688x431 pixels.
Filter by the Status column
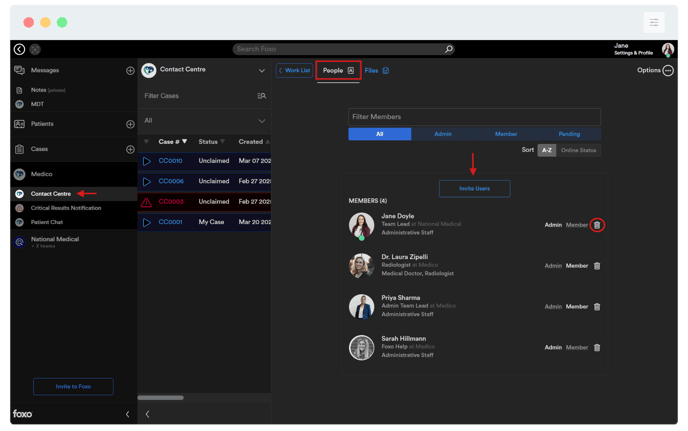pyautogui.click(x=211, y=142)
